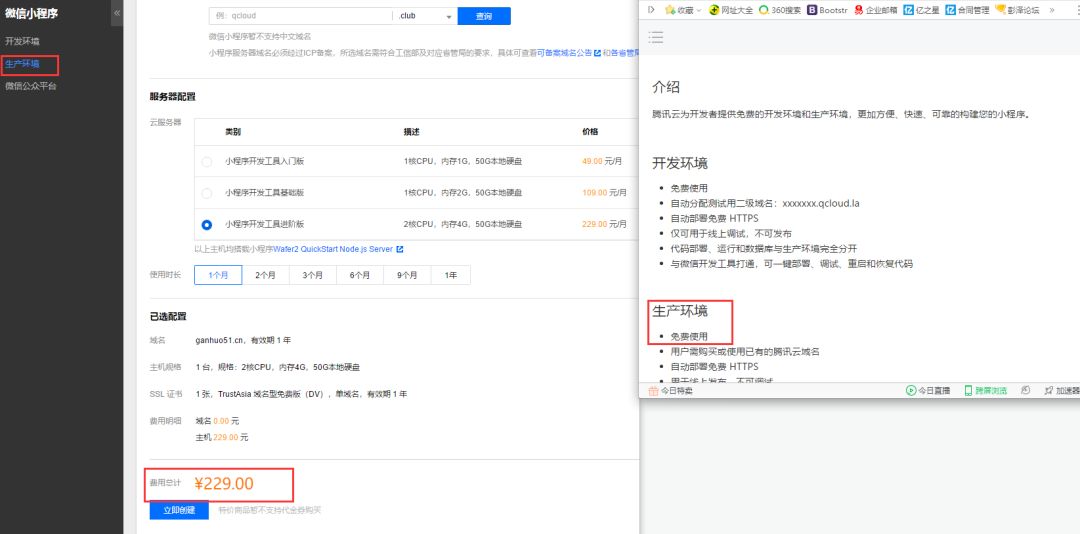This screenshot has width=1080, height=534.
Task: Expand more bookmarks with the » chevron
Action: point(1052,10)
